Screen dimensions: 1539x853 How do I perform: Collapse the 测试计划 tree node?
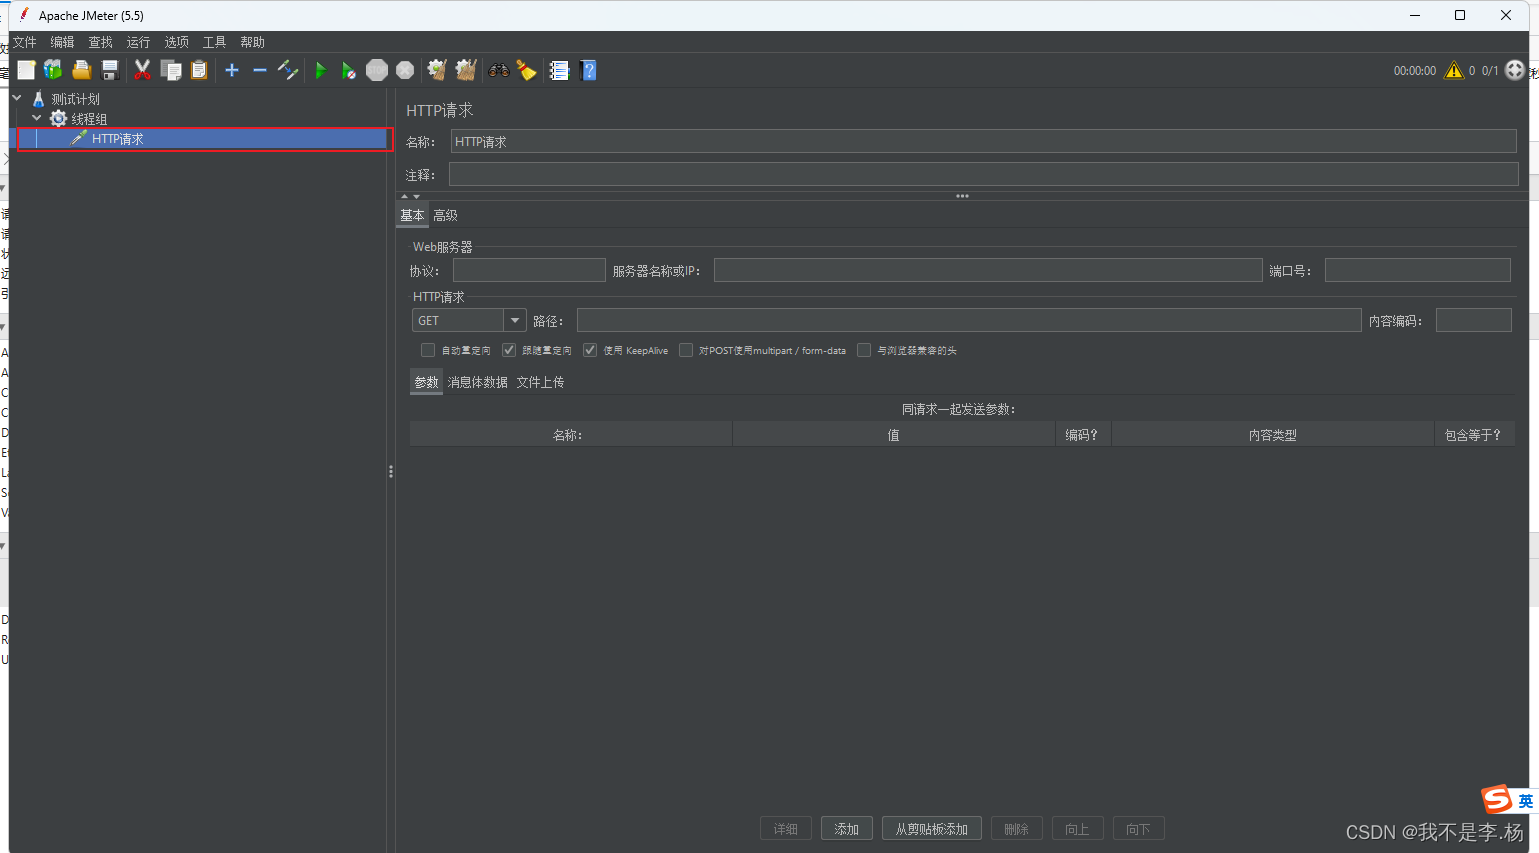tap(17, 98)
